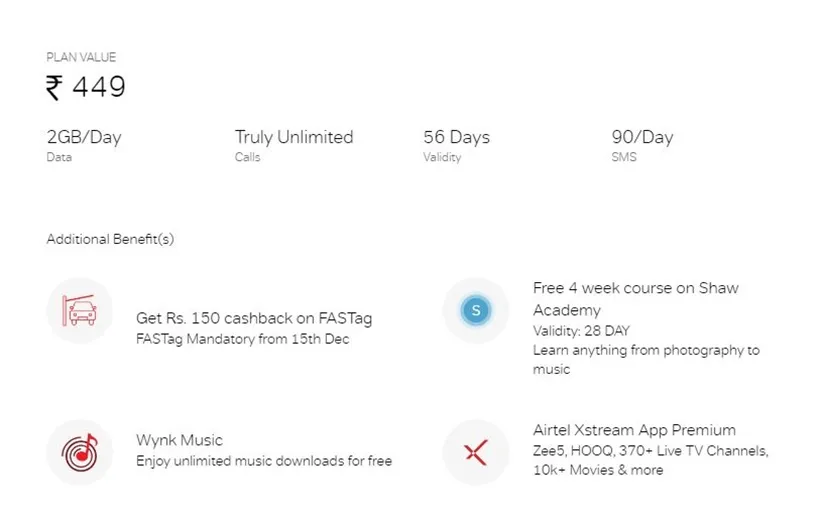Screen dimensions: 820x526
Task: Click Validity: 28 DAY text
Action: point(581,331)
